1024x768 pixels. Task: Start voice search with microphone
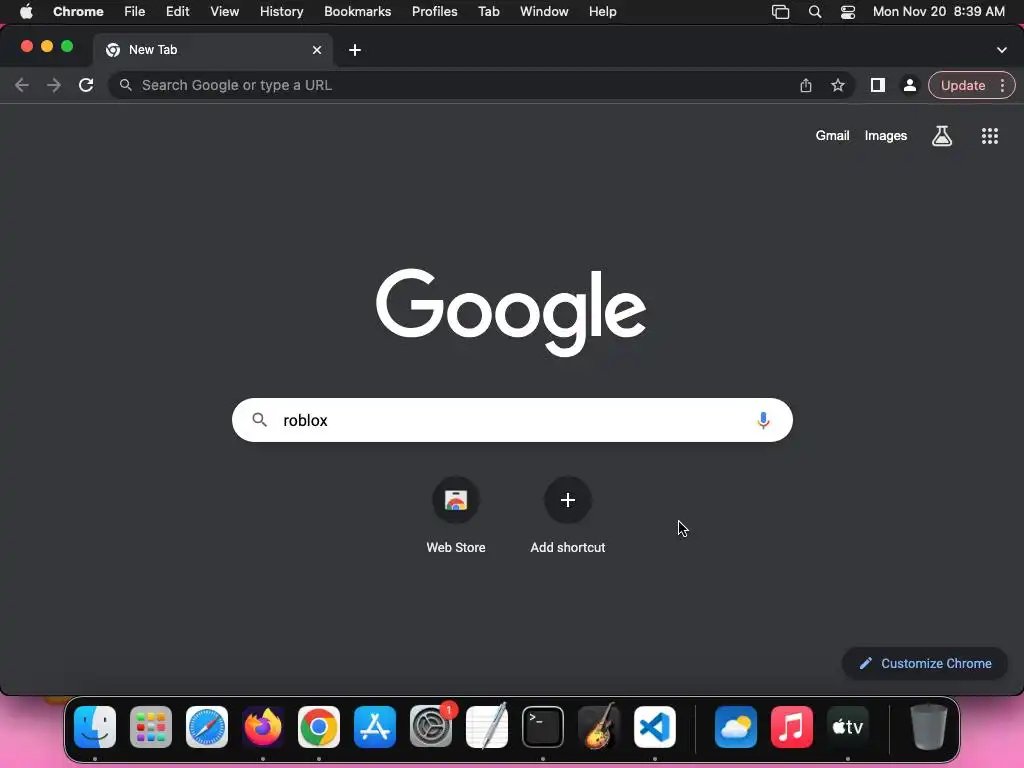pos(763,421)
